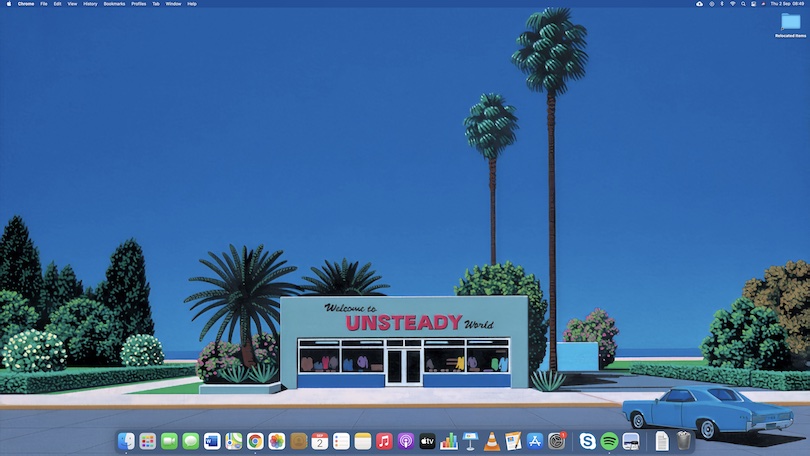Screen dimensions: 810x456
Task: Open System Preferences with update badge
Action: [556, 442]
